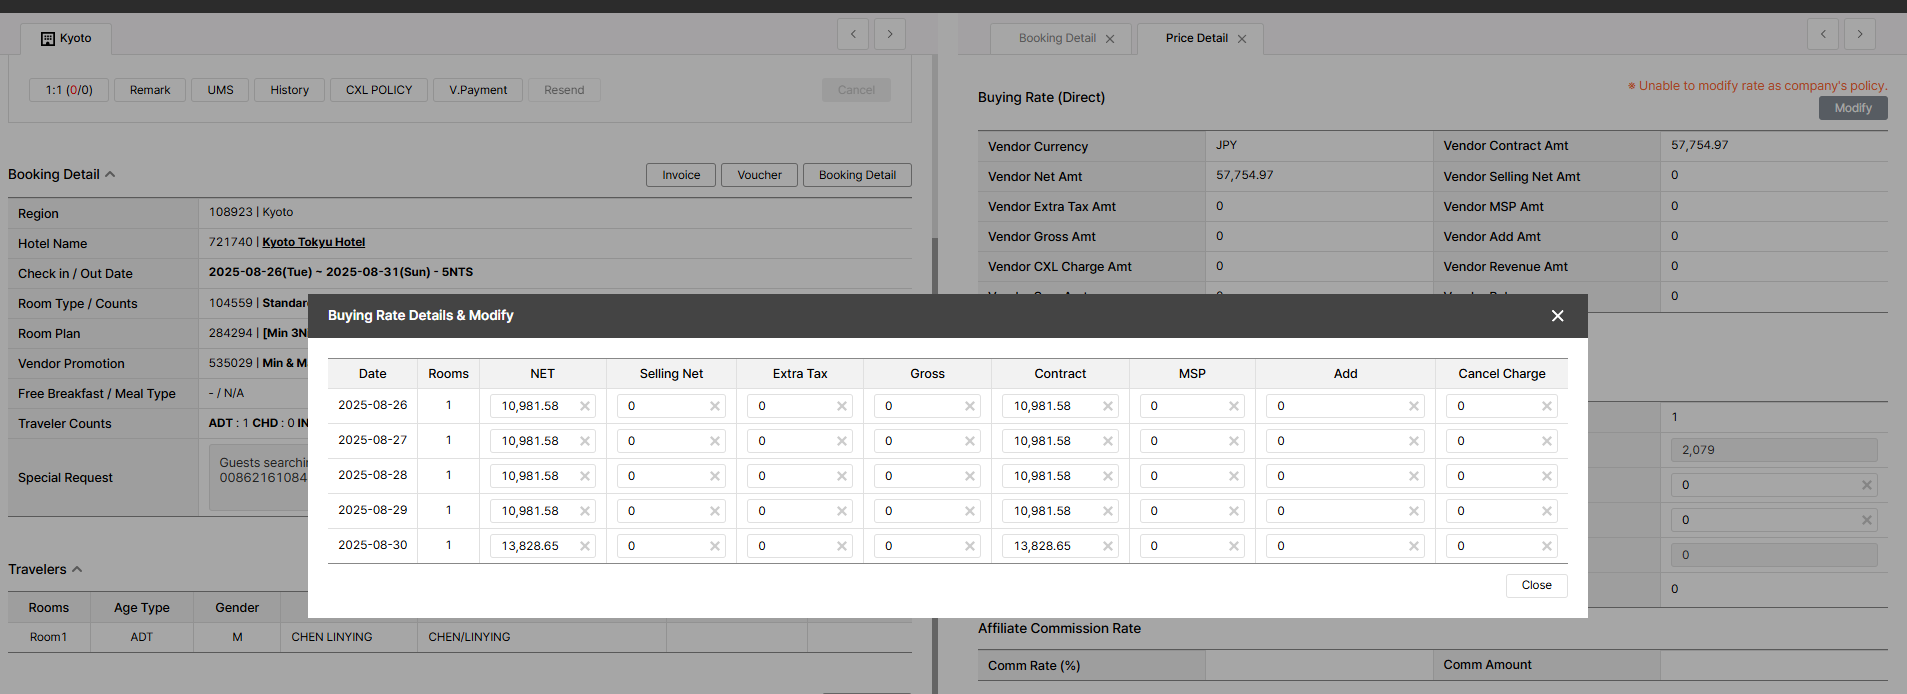This screenshot has height=694, width=1907.
Task: Clear the Selling Net field for 2025-08-27
Action: point(715,441)
